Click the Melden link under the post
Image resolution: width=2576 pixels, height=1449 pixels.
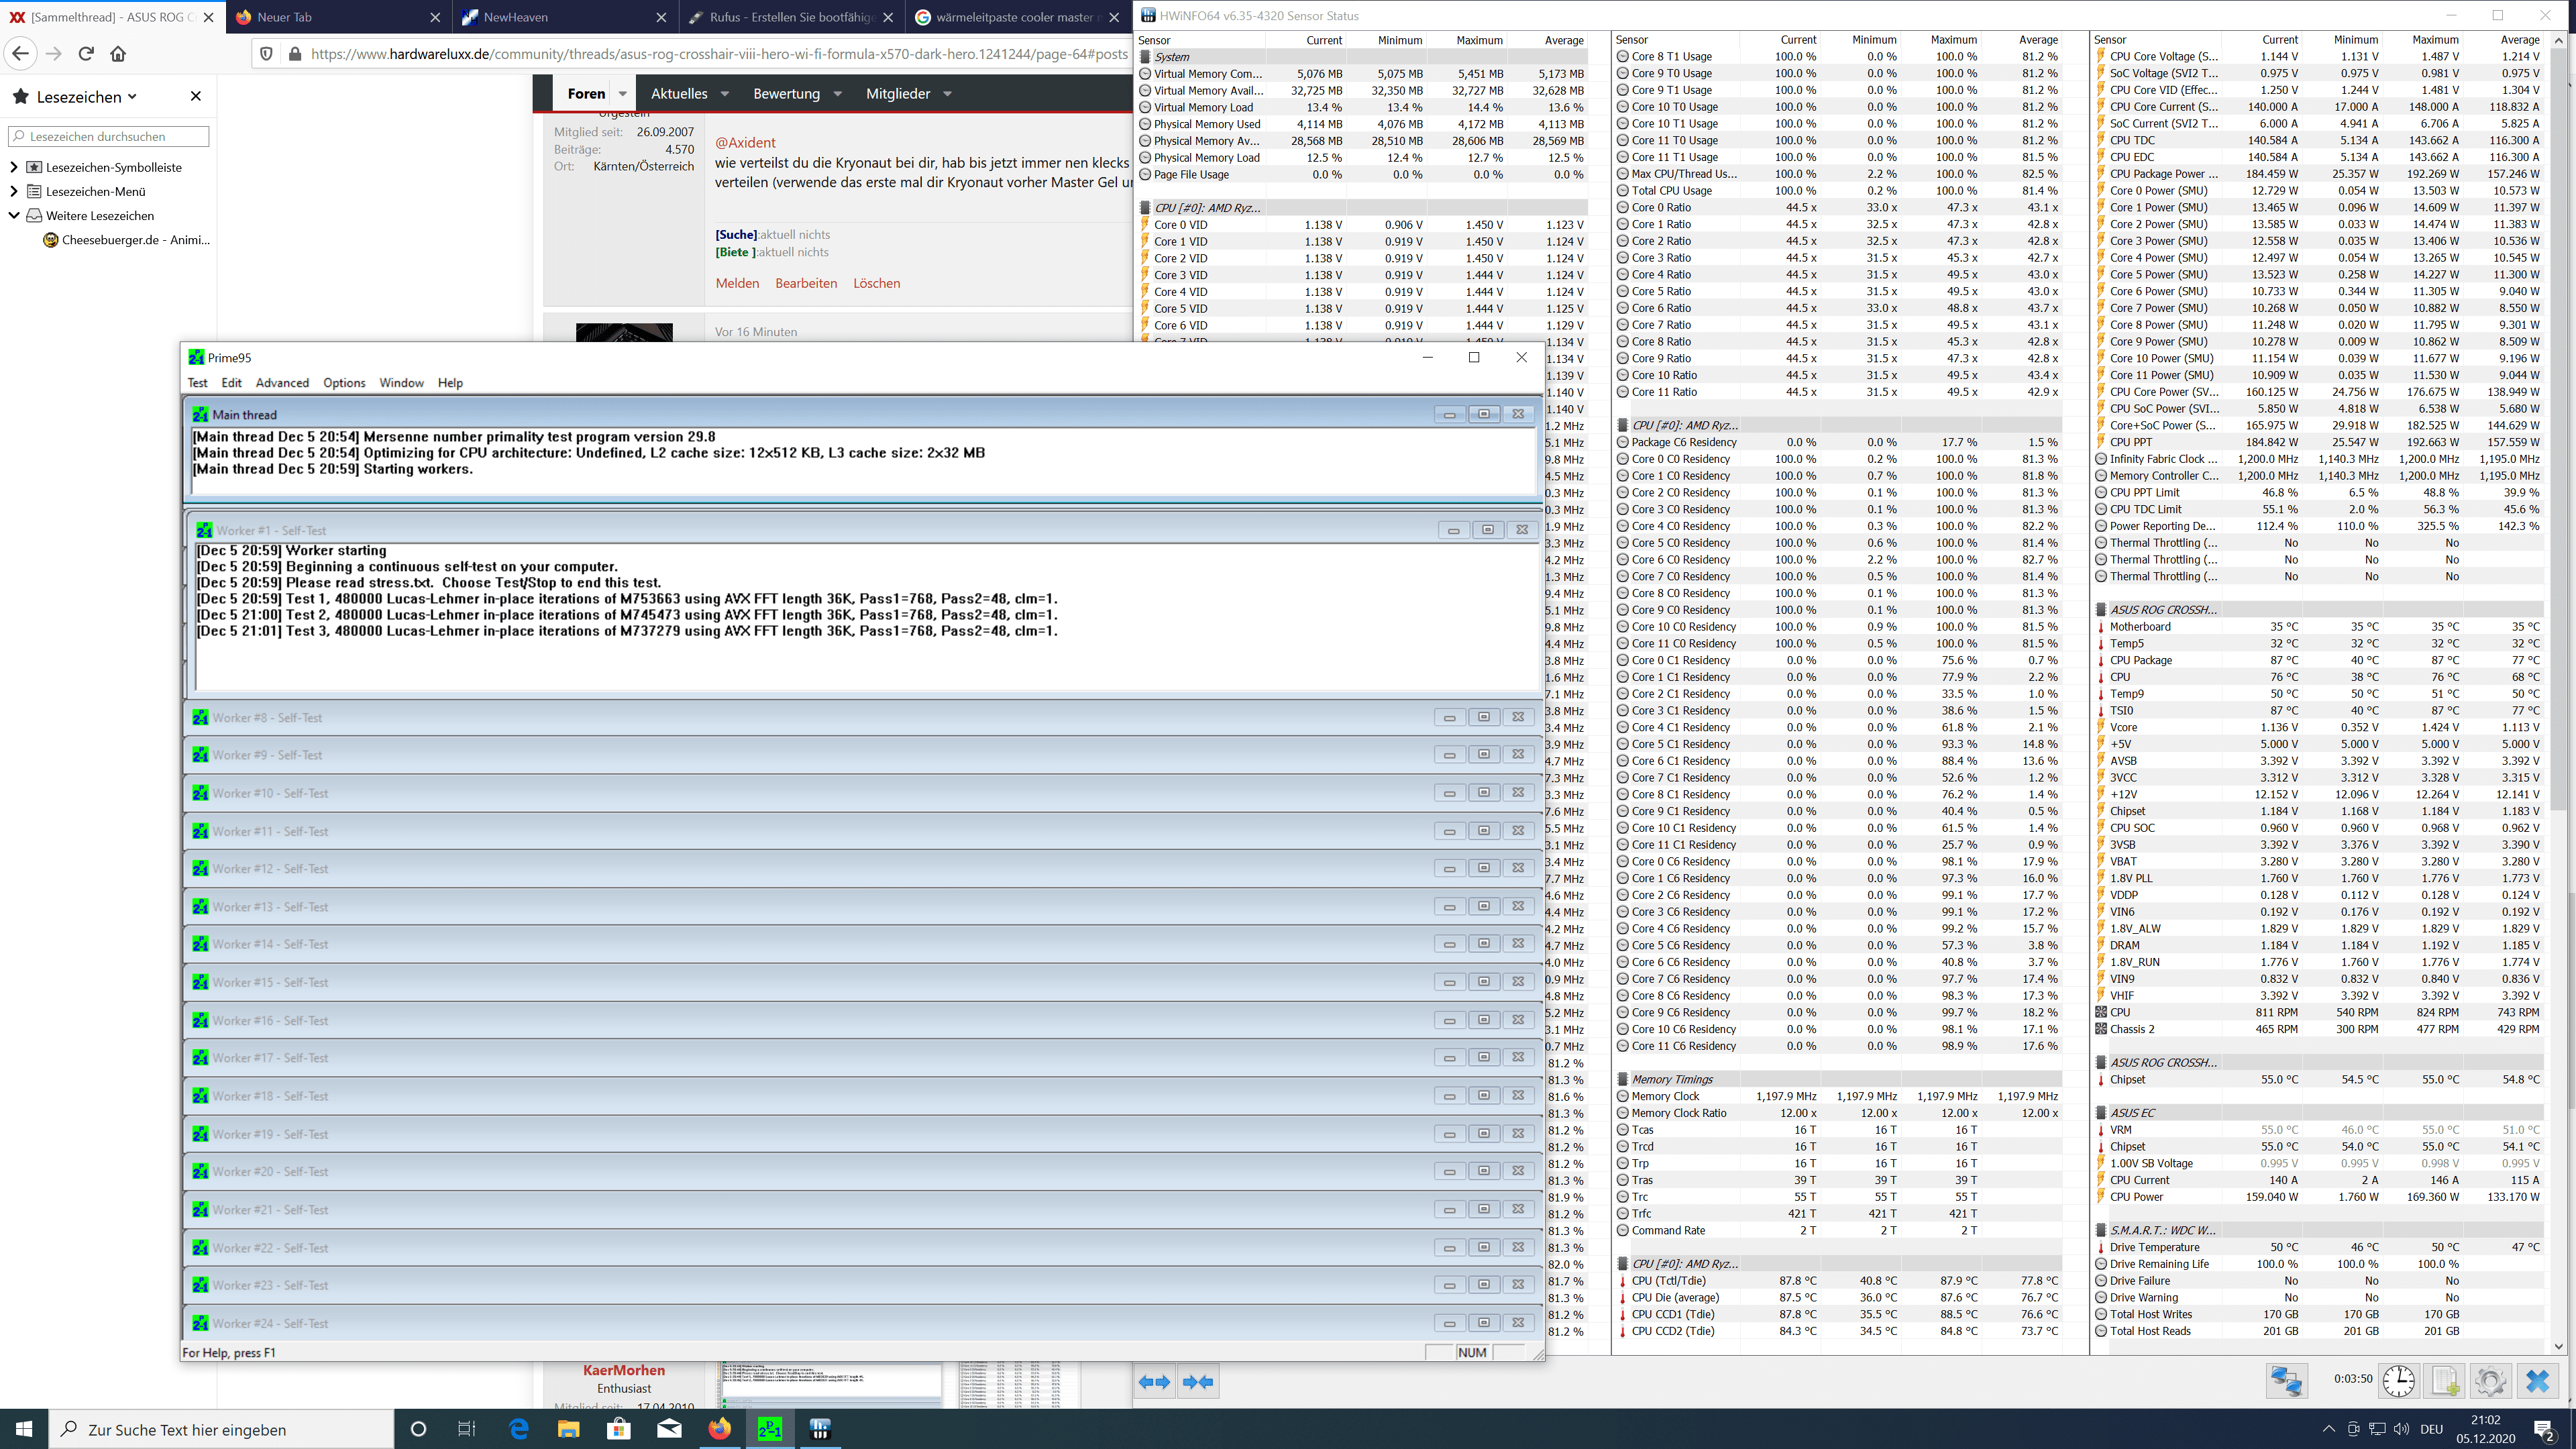tap(737, 283)
